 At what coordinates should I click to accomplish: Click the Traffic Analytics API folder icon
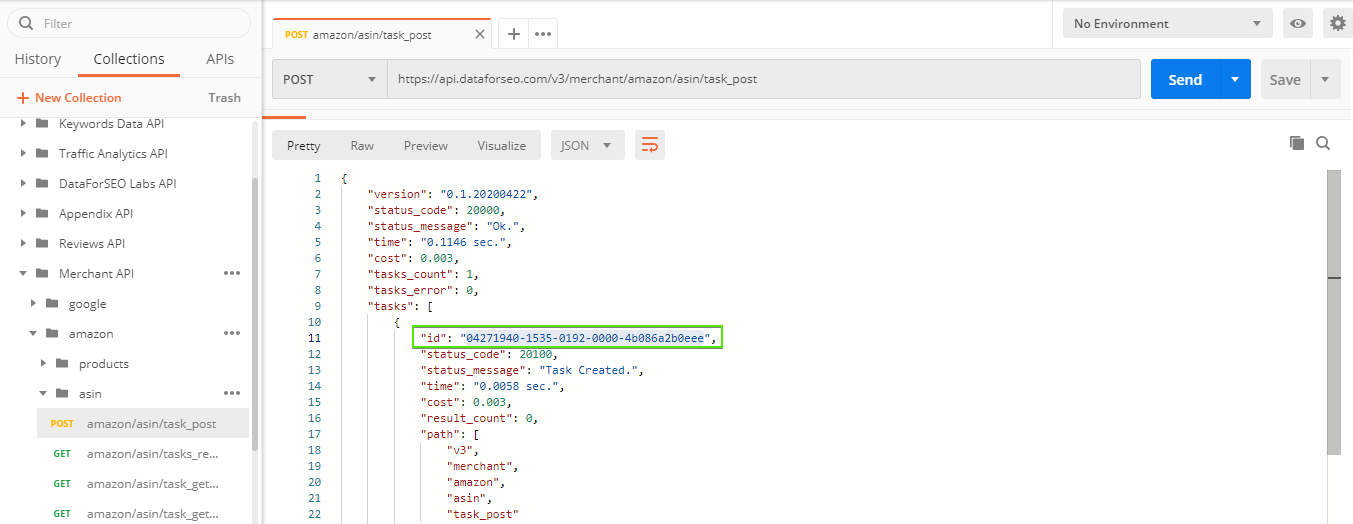point(41,154)
